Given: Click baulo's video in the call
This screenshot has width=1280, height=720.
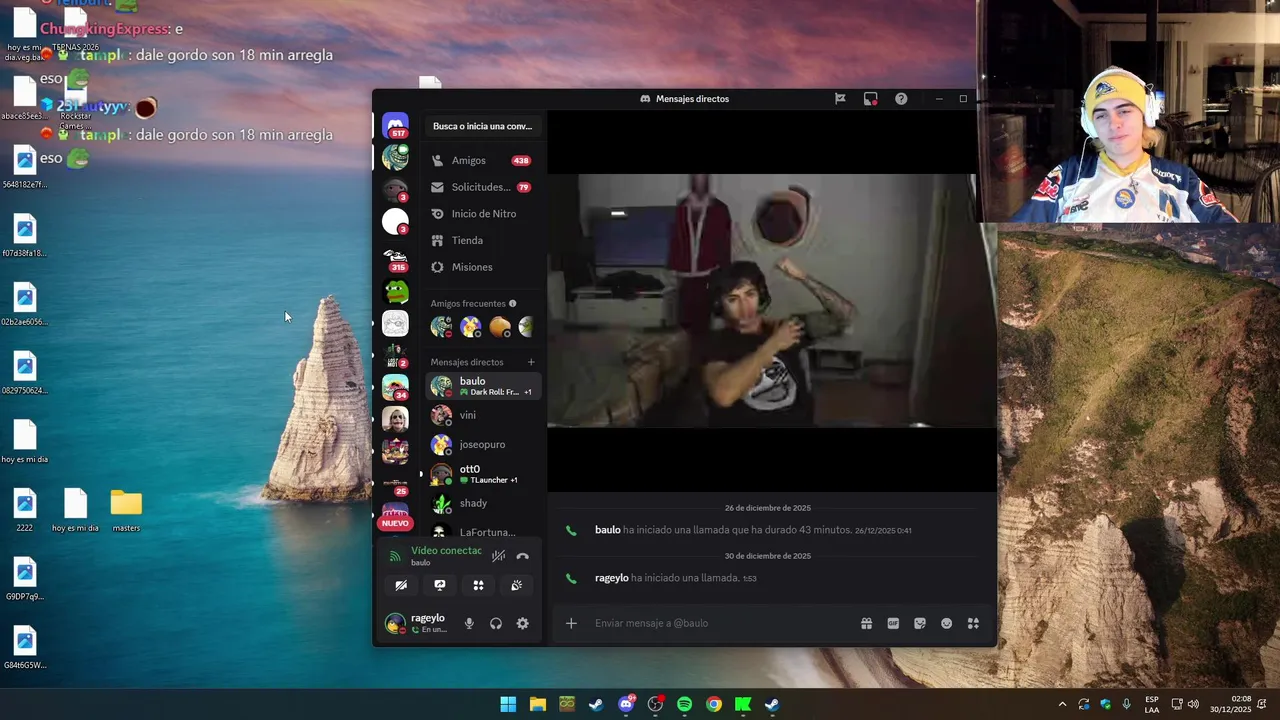Looking at the screenshot, I should pyautogui.click(x=771, y=300).
